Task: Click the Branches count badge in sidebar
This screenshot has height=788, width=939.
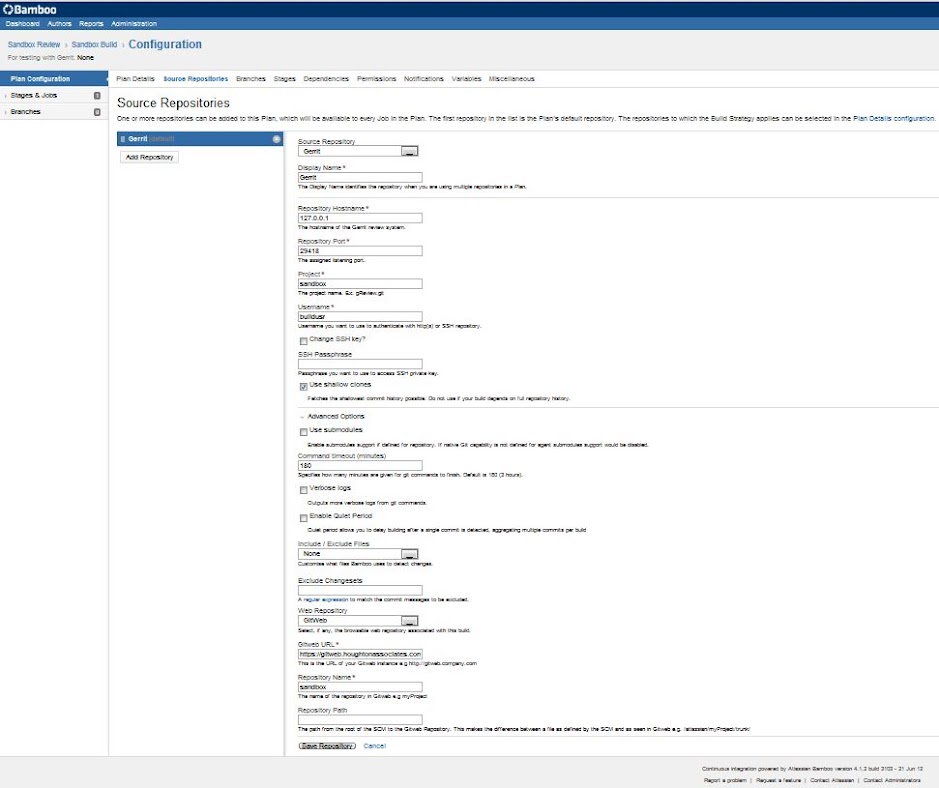Action: (x=97, y=112)
